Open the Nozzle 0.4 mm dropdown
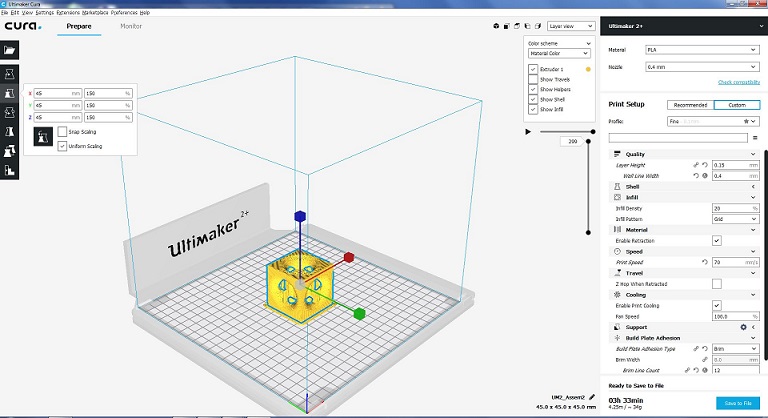Viewport: 768px width, 418px height. 702,67
